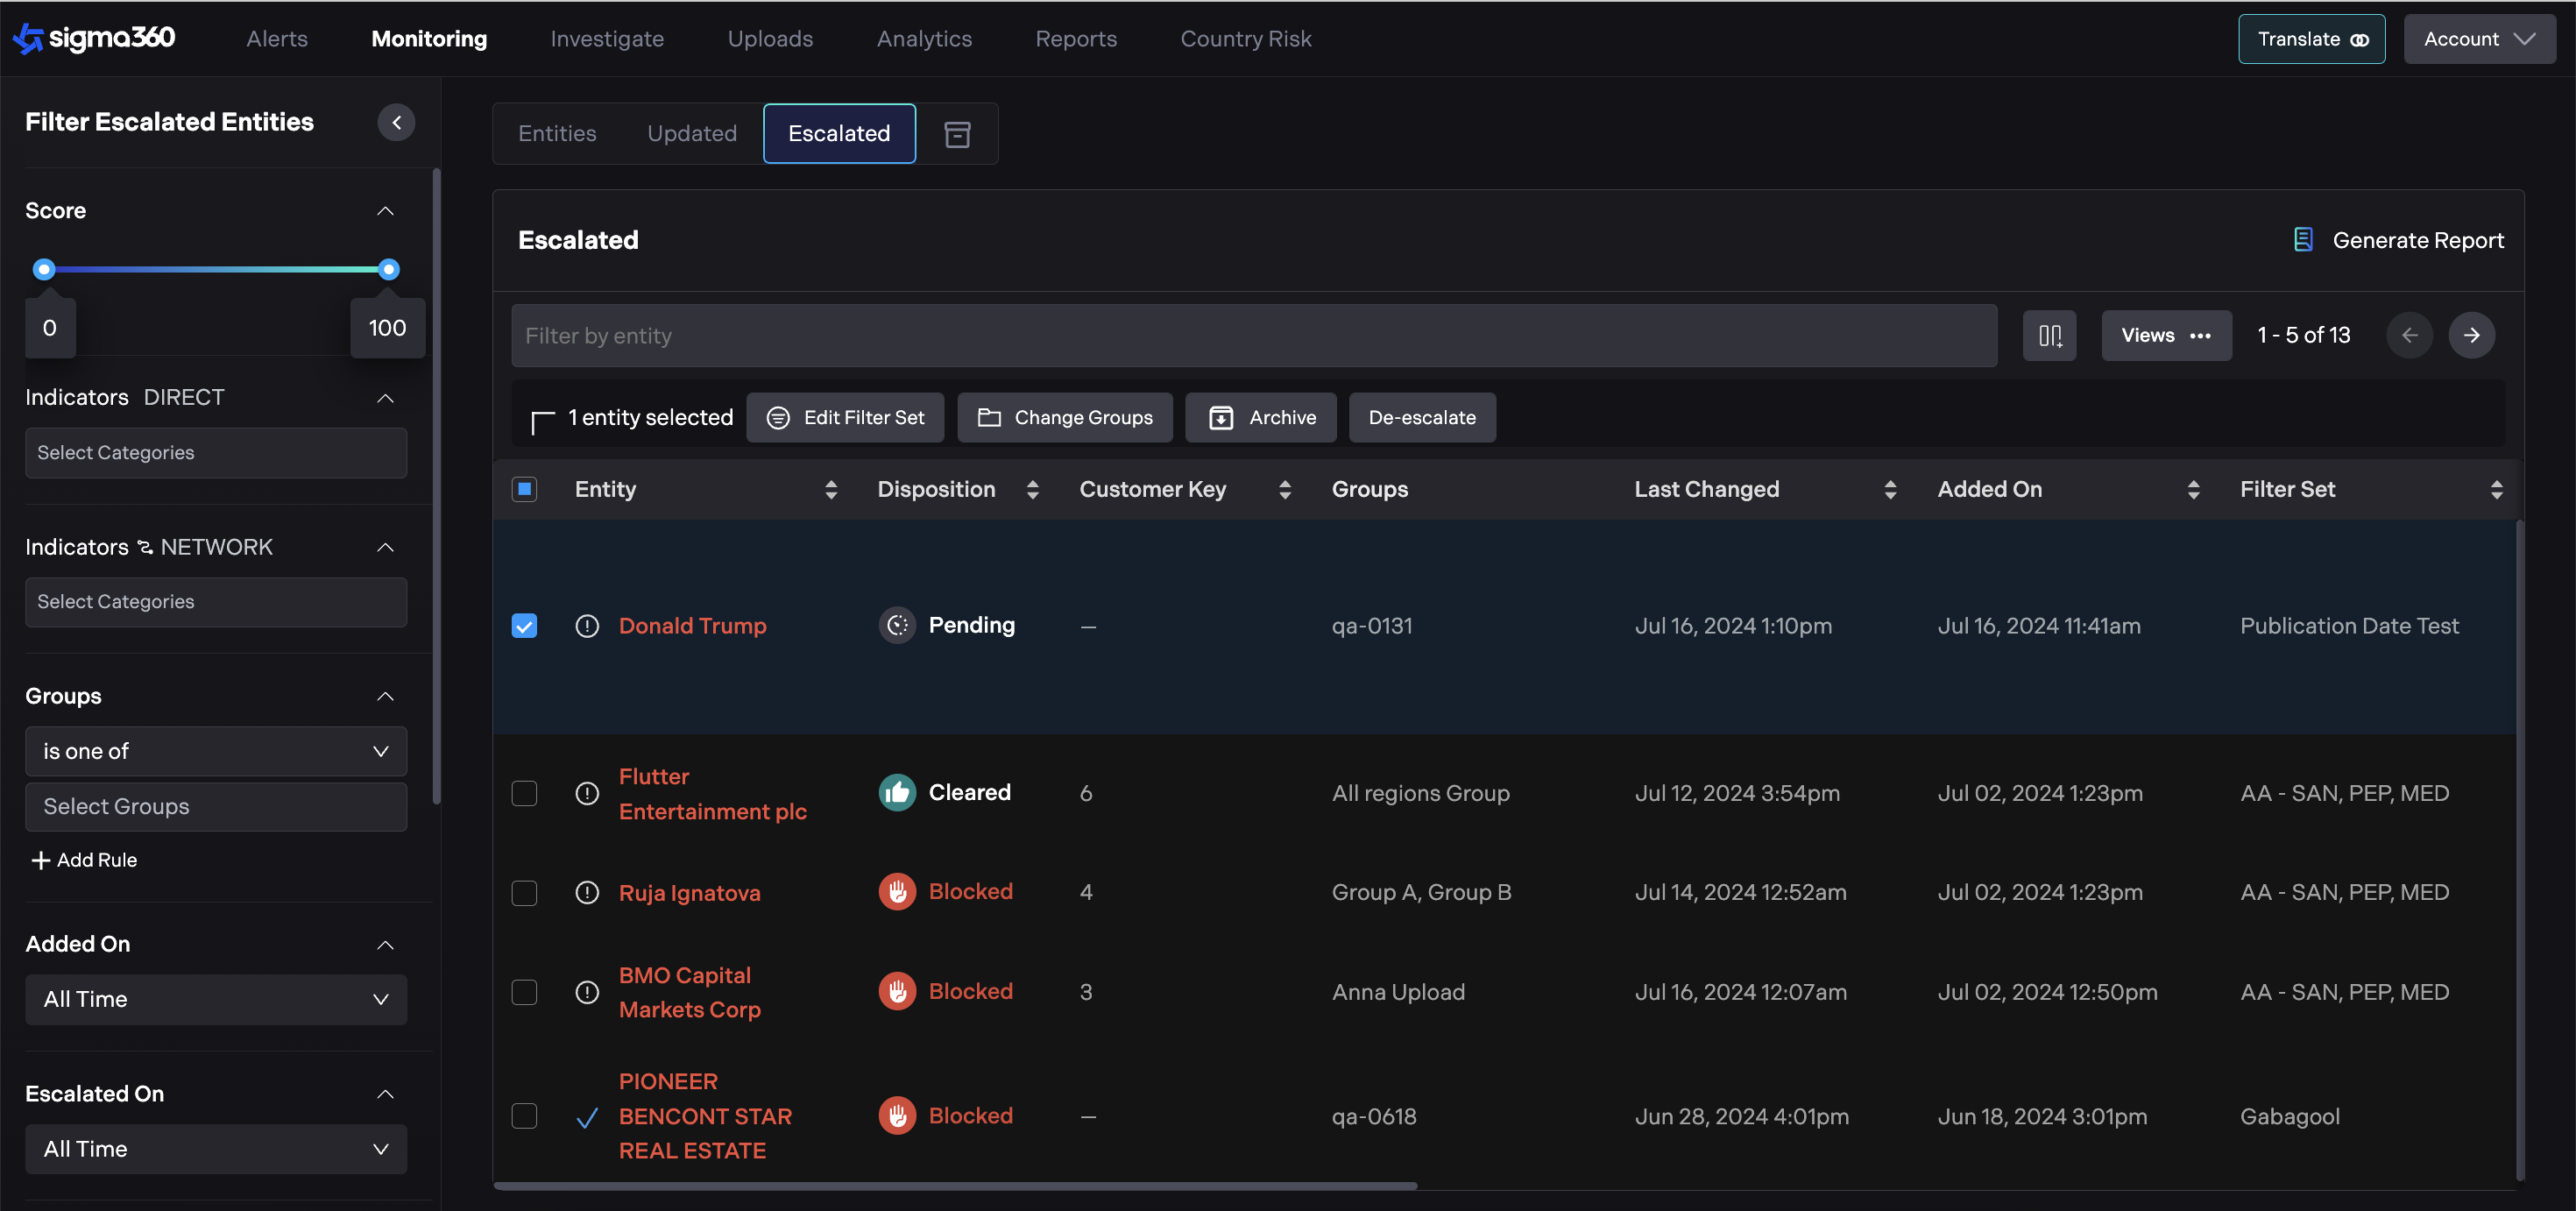The height and width of the screenshot is (1211, 2576).
Task: Click the Cleared thumbs-up icon for Flutter Entertainment
Action: (x=897, y=792)
